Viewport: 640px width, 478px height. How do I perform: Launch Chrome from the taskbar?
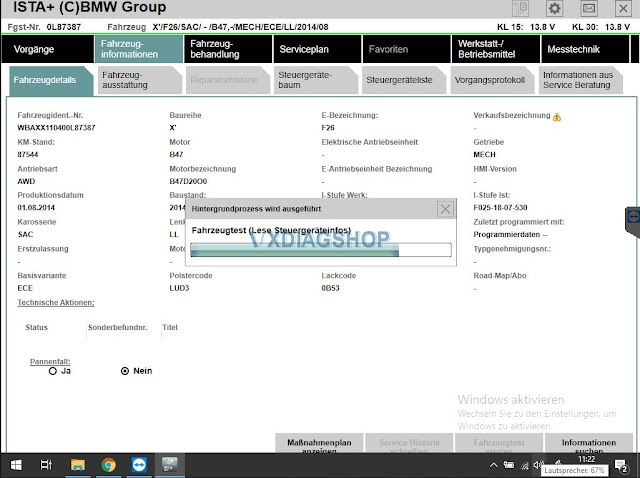click(x=109, y=465)
